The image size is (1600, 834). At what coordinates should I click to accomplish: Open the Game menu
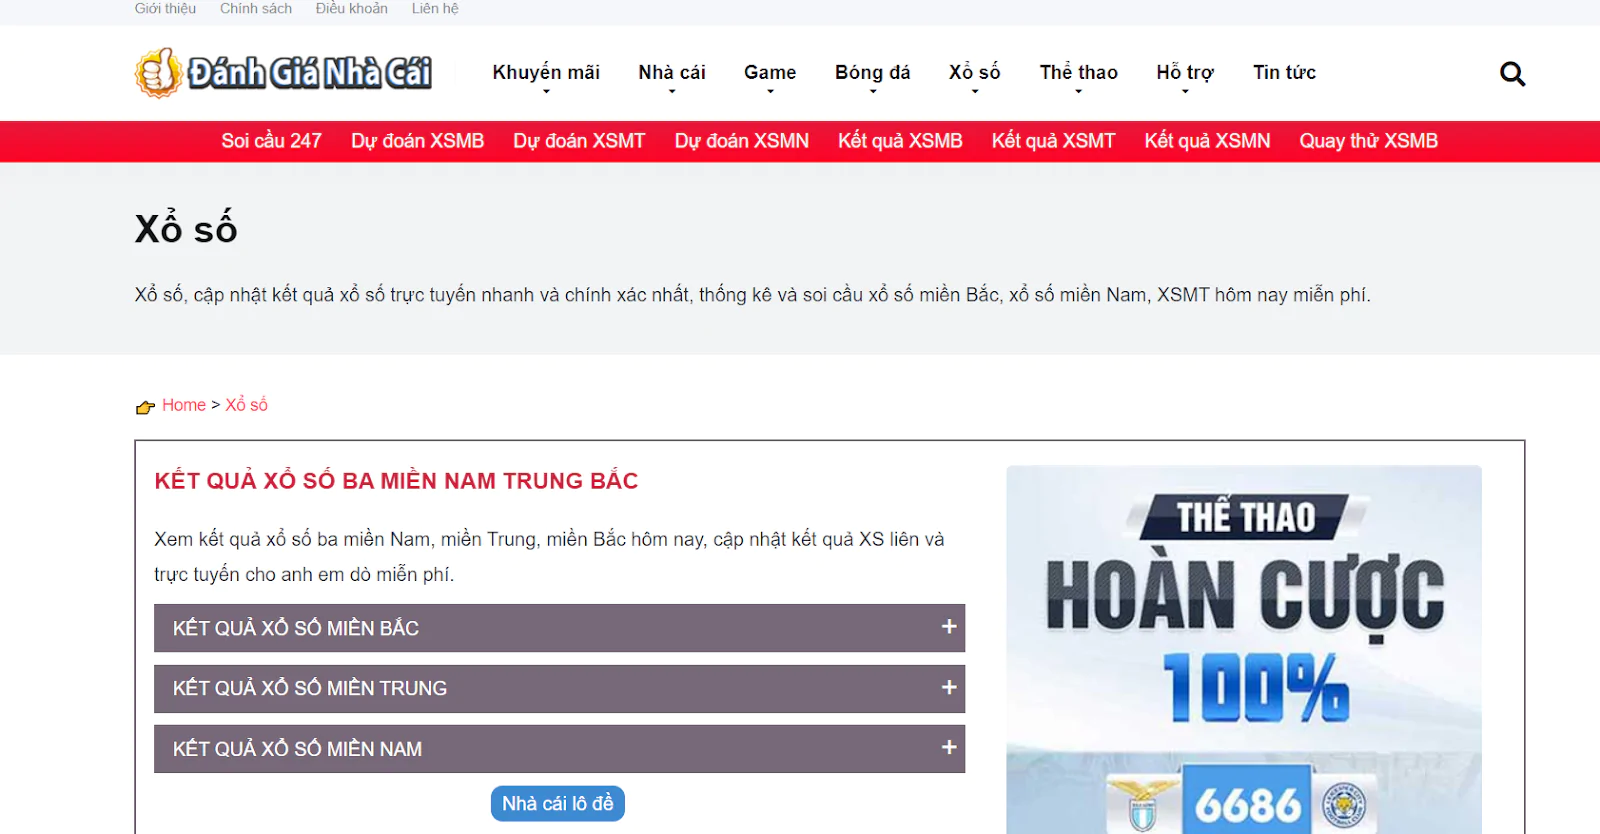click(770, 73)
